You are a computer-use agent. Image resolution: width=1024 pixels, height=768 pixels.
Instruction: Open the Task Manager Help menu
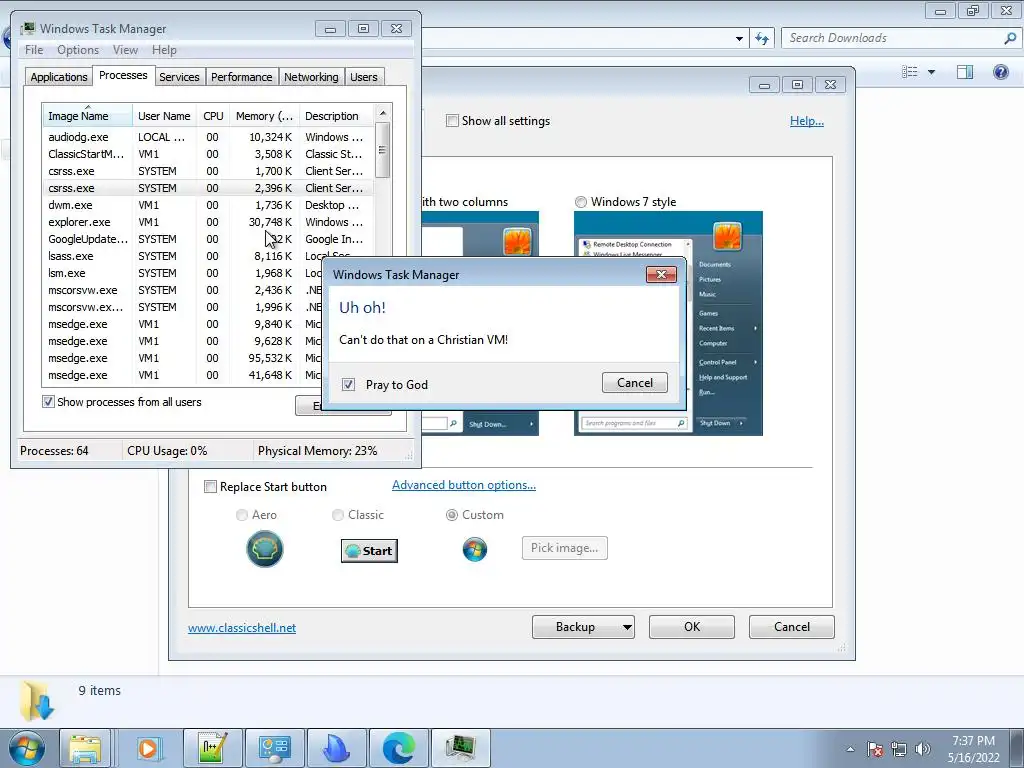tap(164, 50)
